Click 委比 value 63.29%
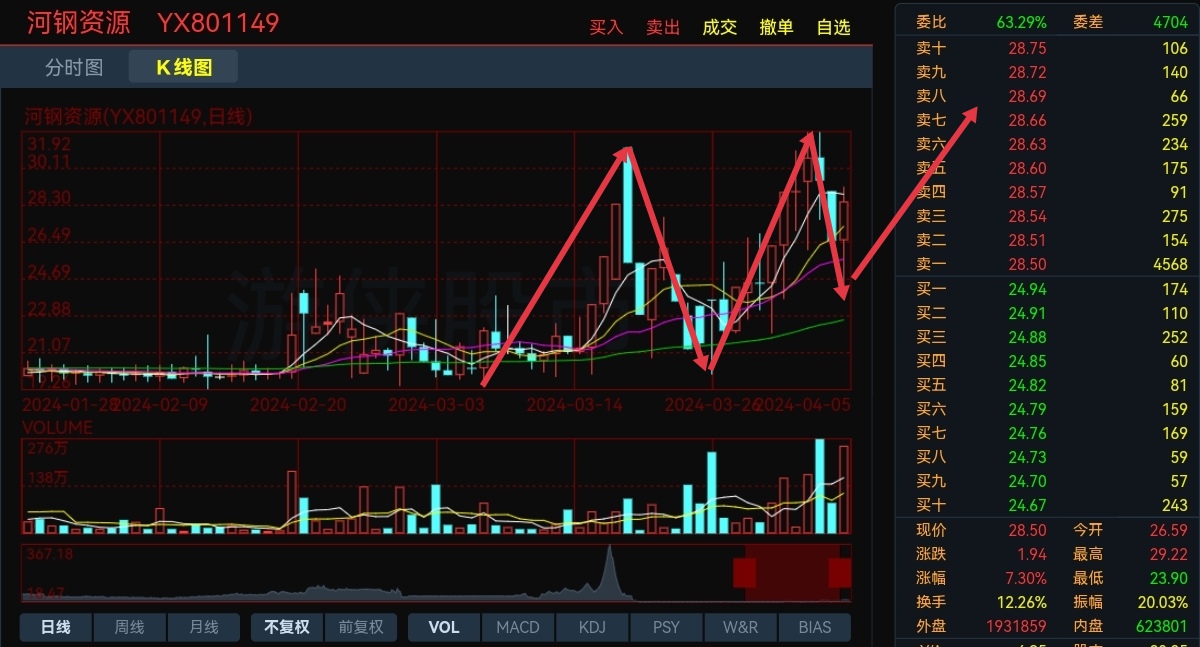 [1022, 21]
